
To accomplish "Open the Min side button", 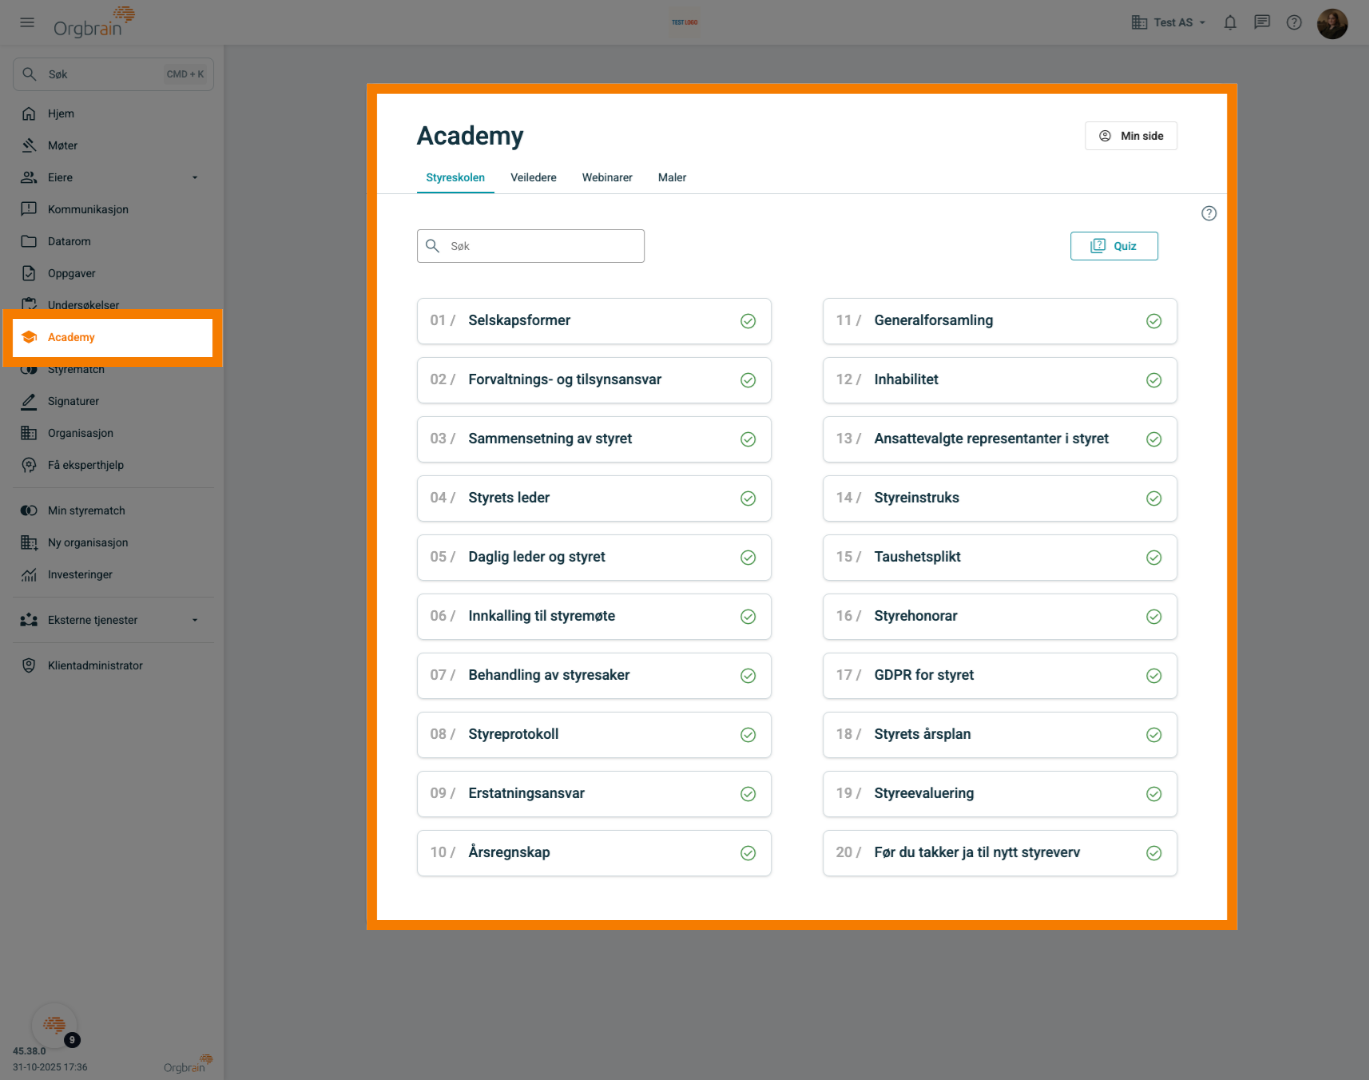I will (1131, 136).
